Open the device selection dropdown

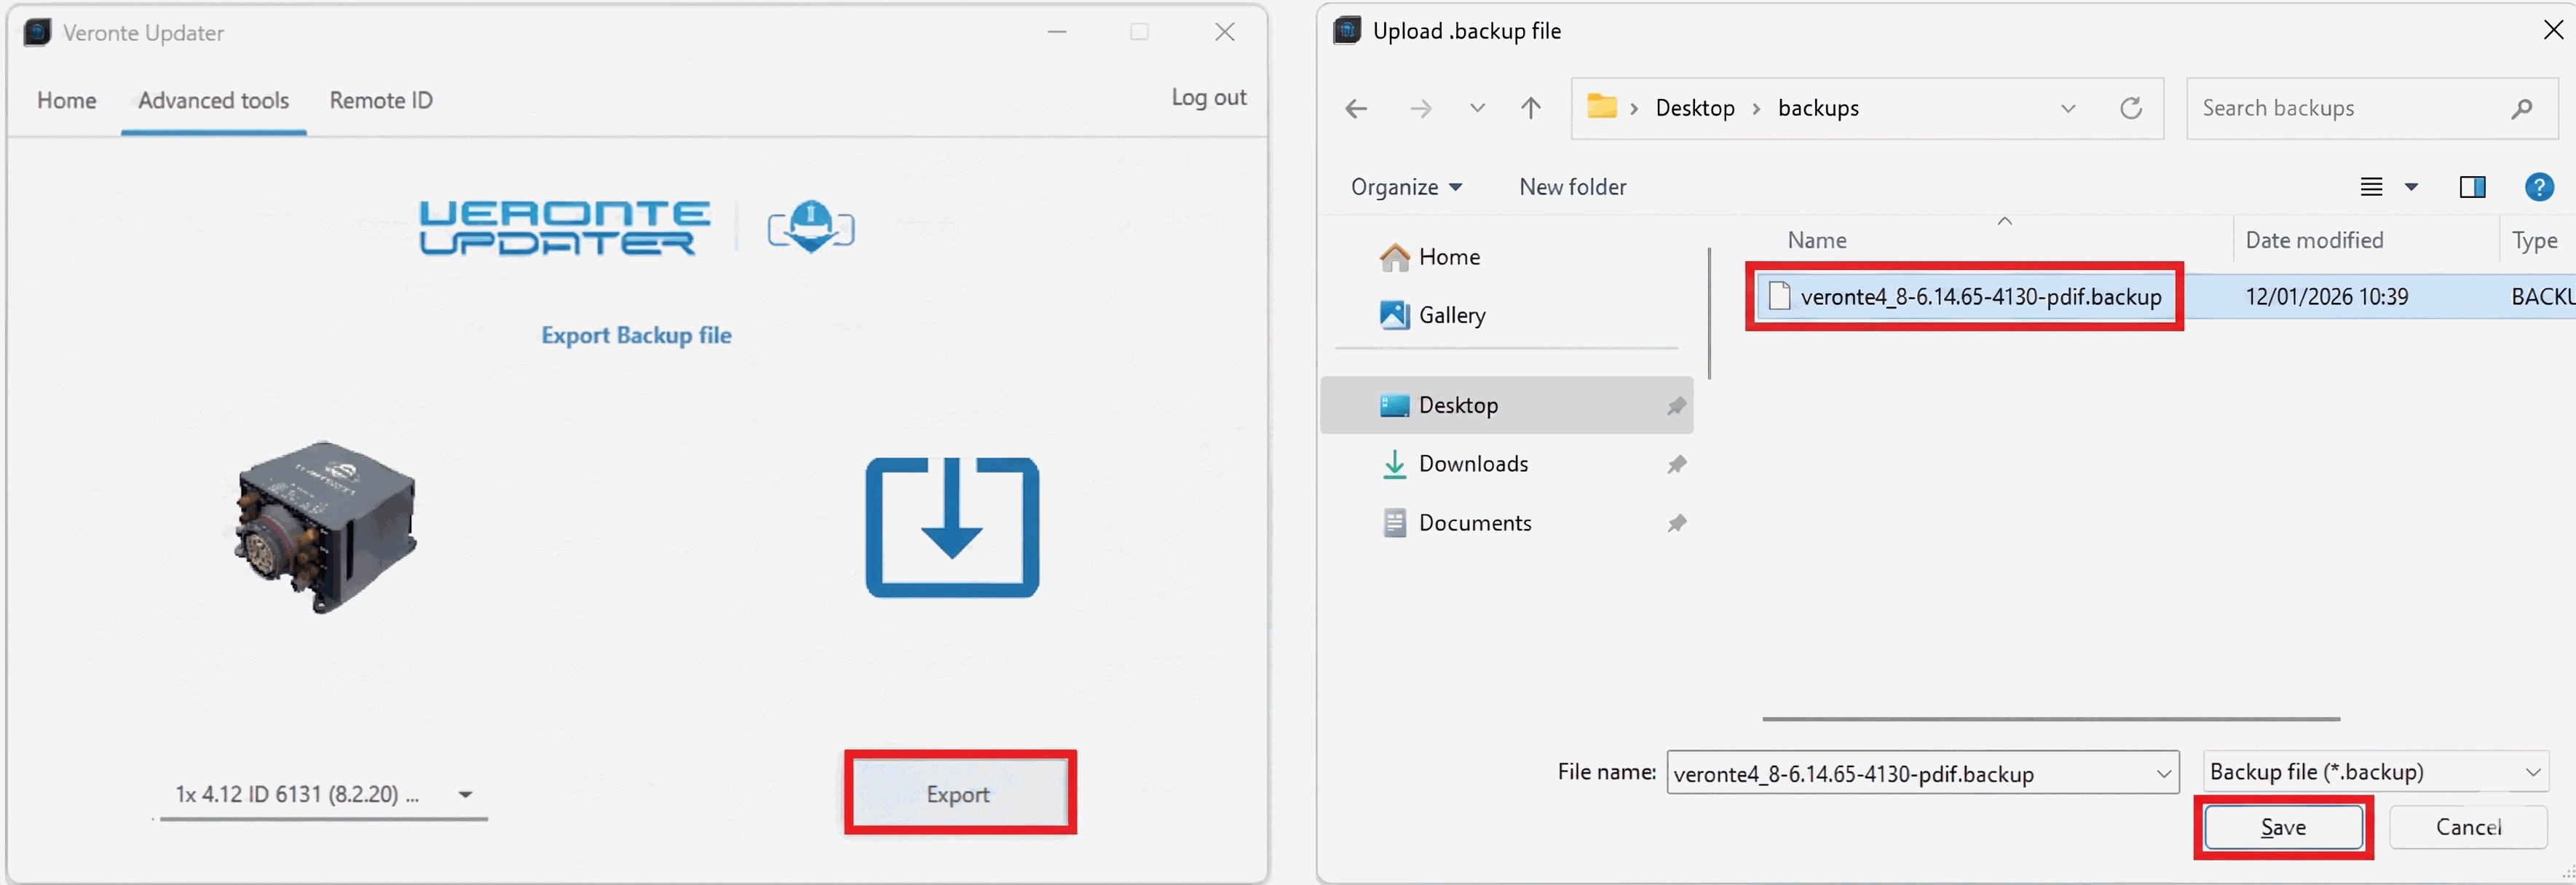point(465,795)
